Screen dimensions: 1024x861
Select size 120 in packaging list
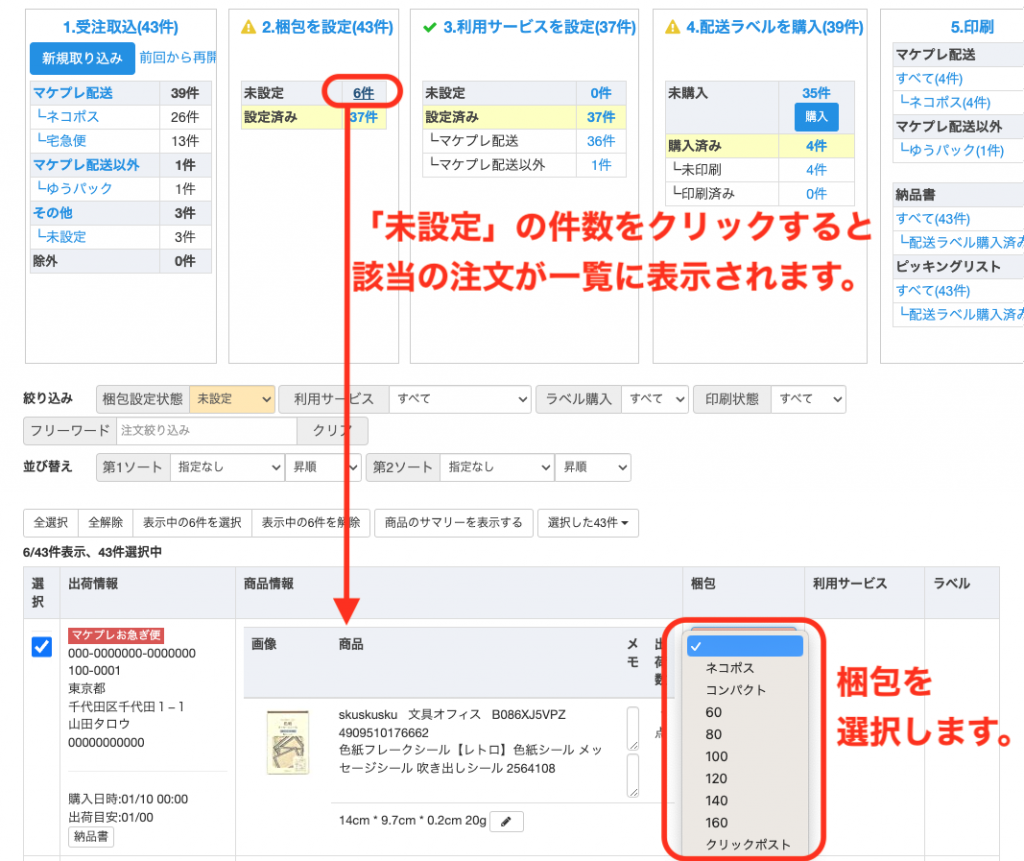pyautogui.click(x=744, y=779)
